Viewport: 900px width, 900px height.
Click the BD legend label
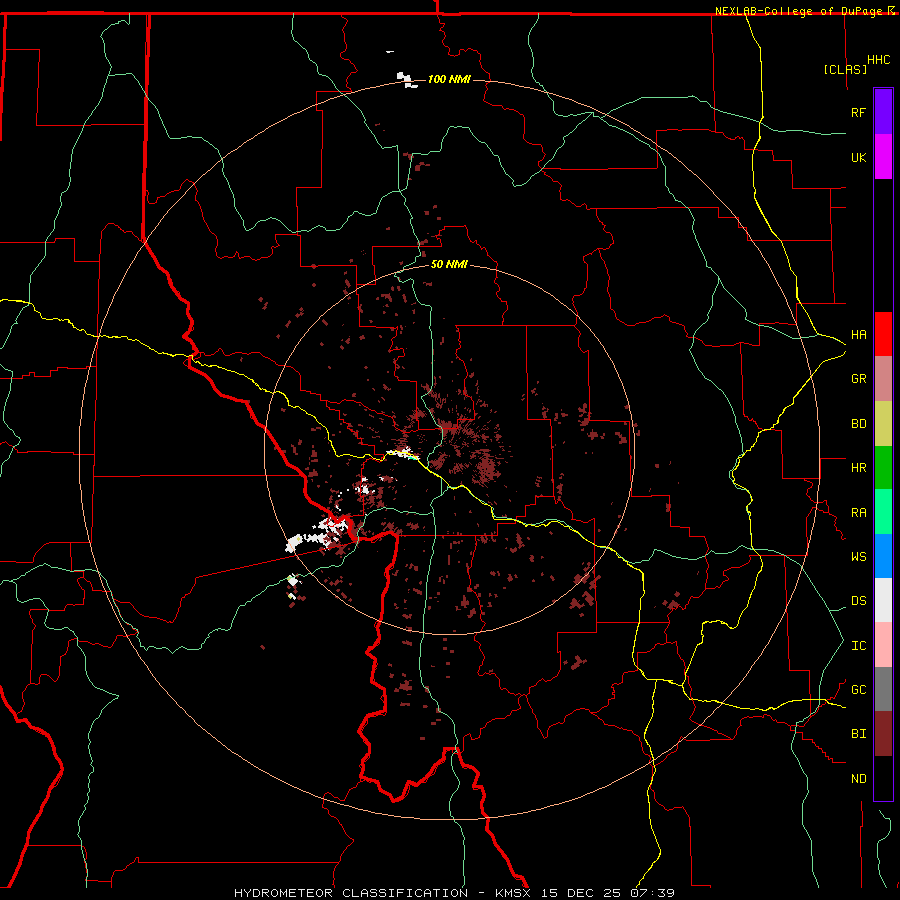click(858, 424)
